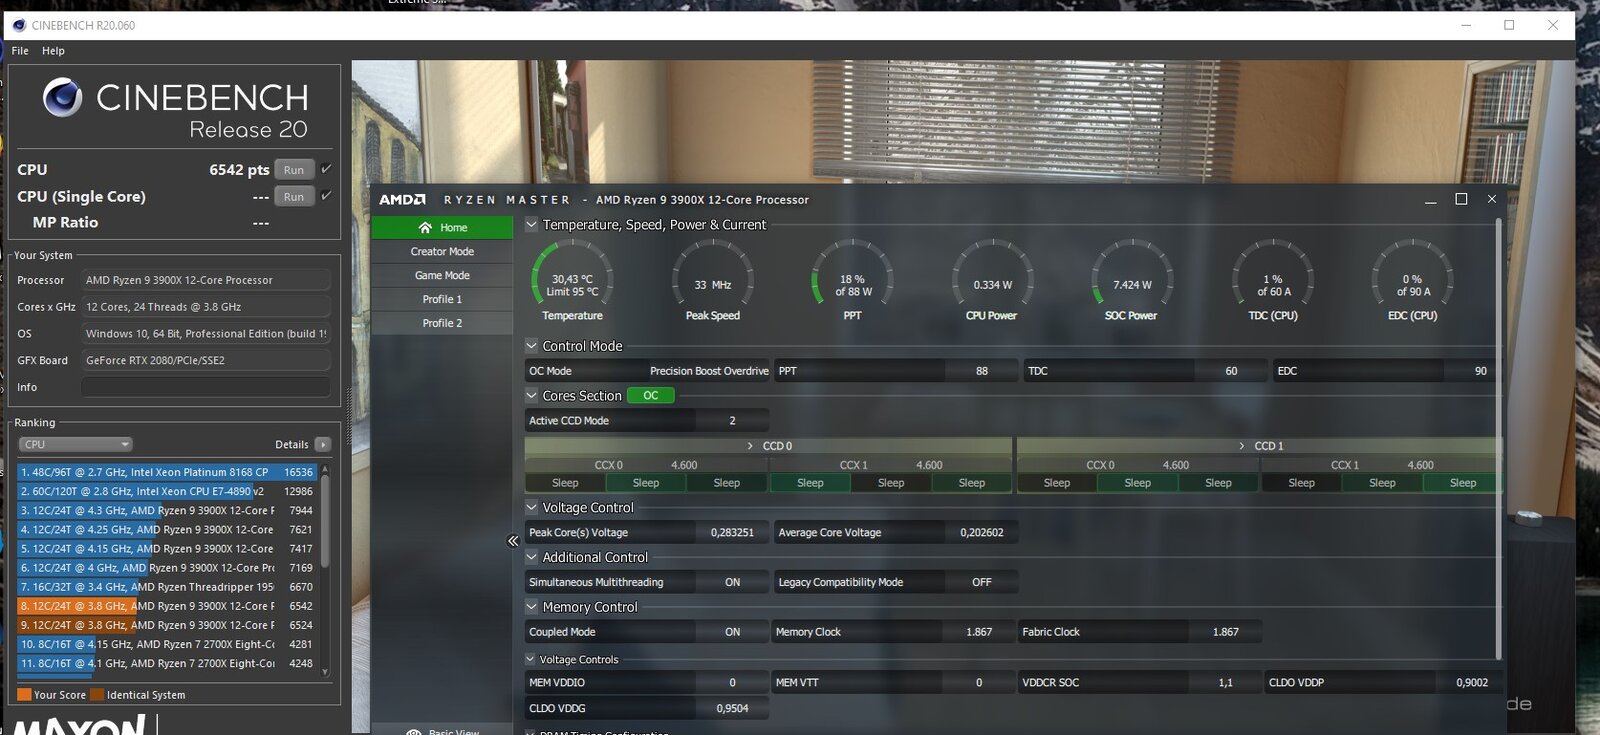Collapse the Voltage Control section
Image resolution: width=1600 pixels, height=735 pixels.
(532, 508)
